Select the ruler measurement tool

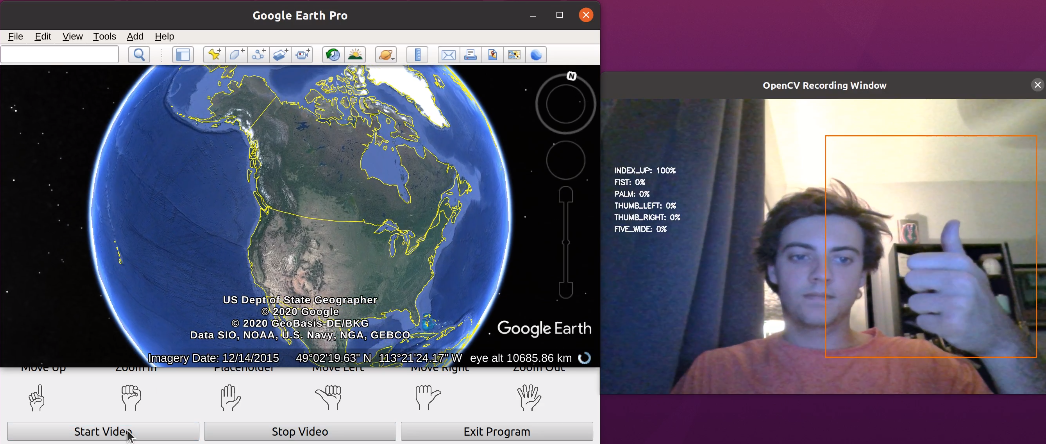[417, 55]
